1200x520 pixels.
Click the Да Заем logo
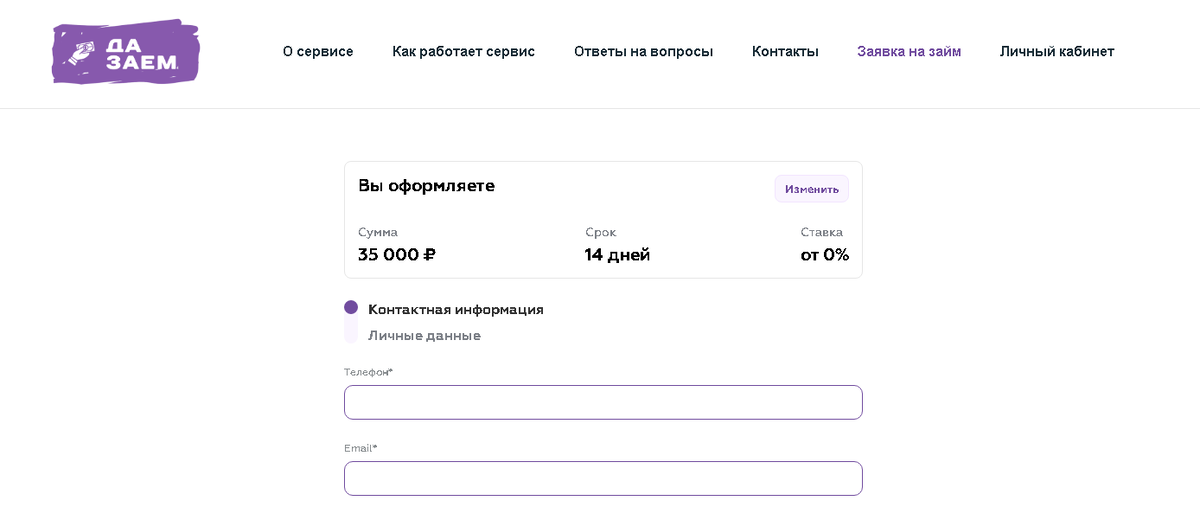[x=125, y=51]
